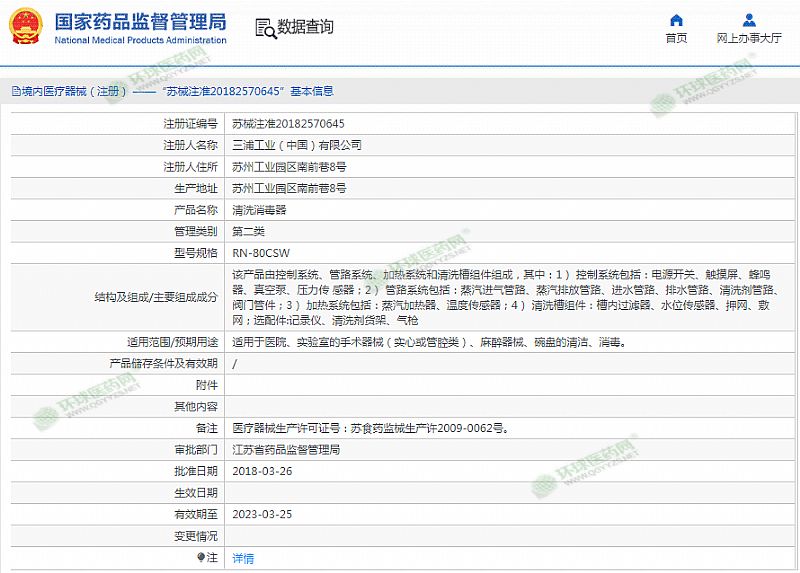Click the 网上办事大厅 person icon
The height and width of the screenshot is (573, 800).
[749, 20]
